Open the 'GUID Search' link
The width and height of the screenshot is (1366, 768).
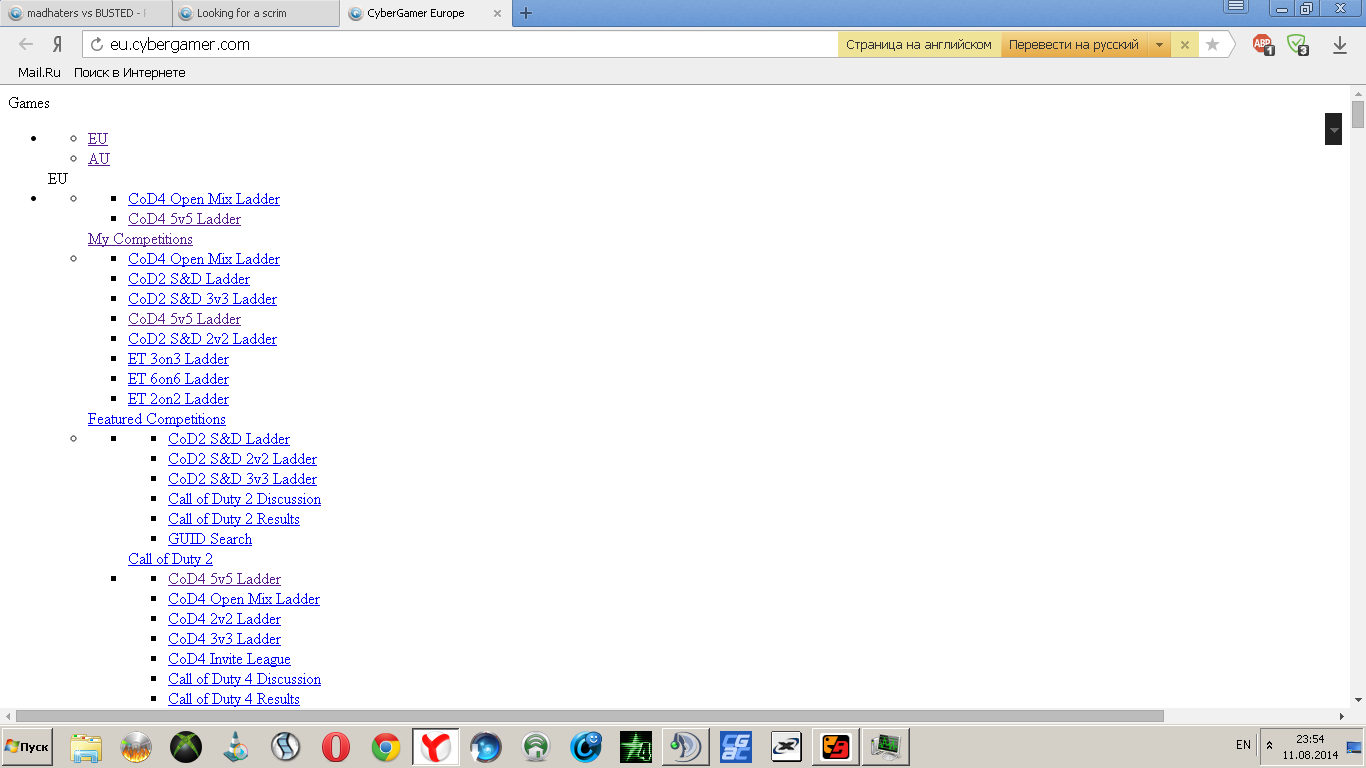[210, 539]
